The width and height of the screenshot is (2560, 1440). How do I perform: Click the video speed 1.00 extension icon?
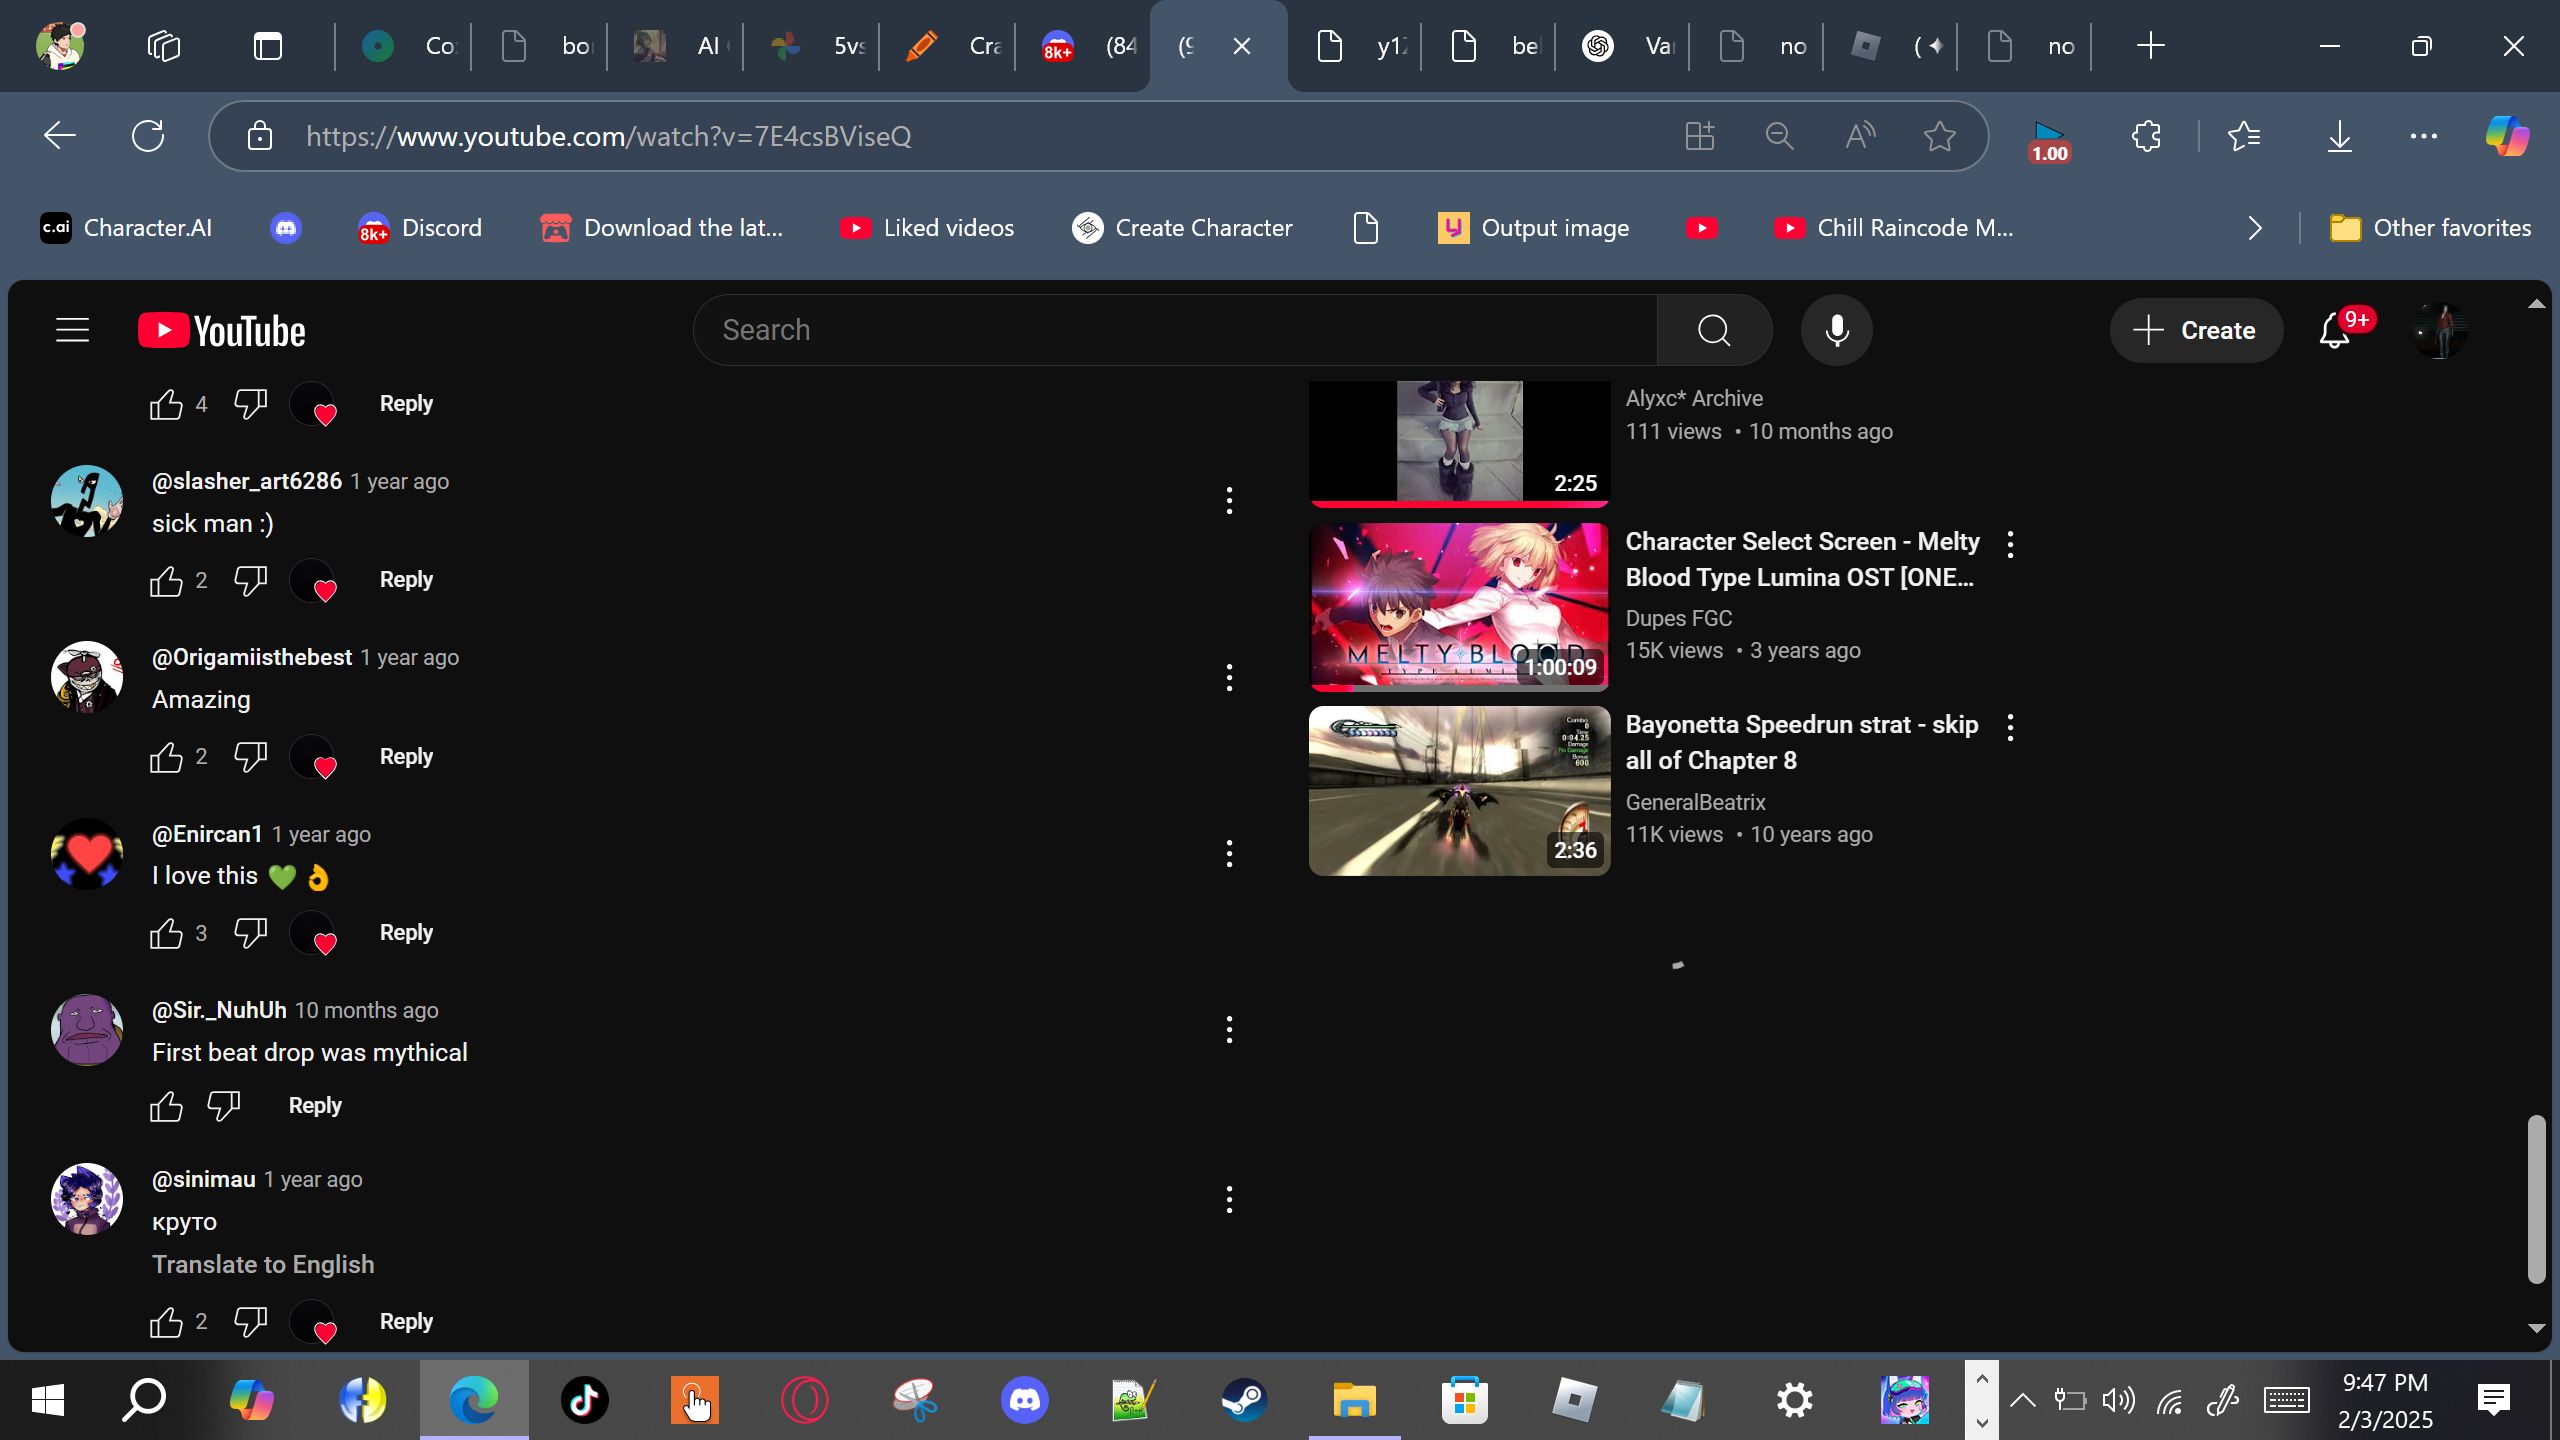pos(2049,141)
